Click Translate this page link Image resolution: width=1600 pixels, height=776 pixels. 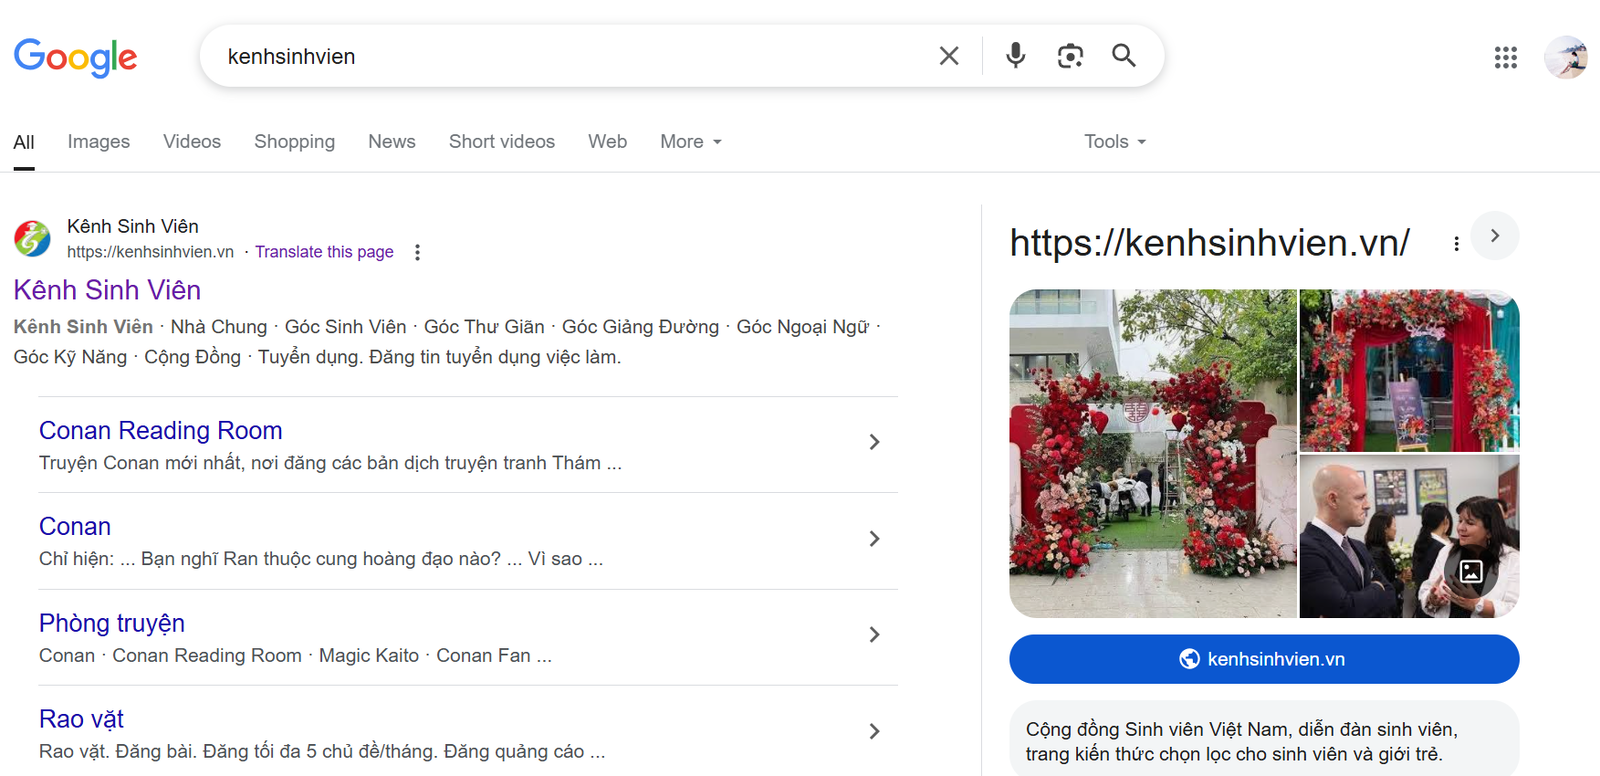point(324,252)
